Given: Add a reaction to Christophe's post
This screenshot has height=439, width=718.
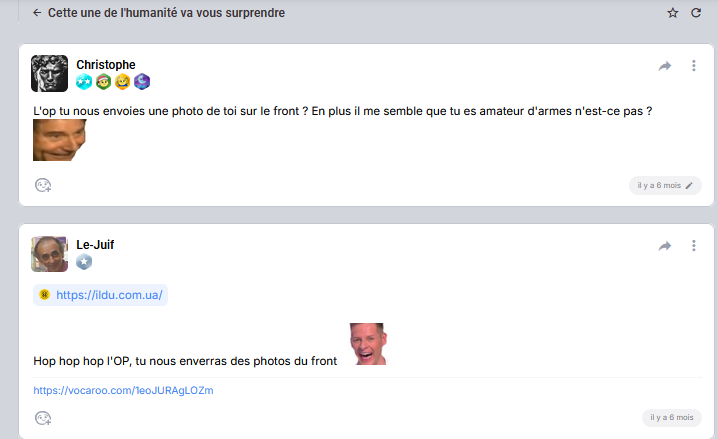Looking at the screenshot, I should (43, 185).
